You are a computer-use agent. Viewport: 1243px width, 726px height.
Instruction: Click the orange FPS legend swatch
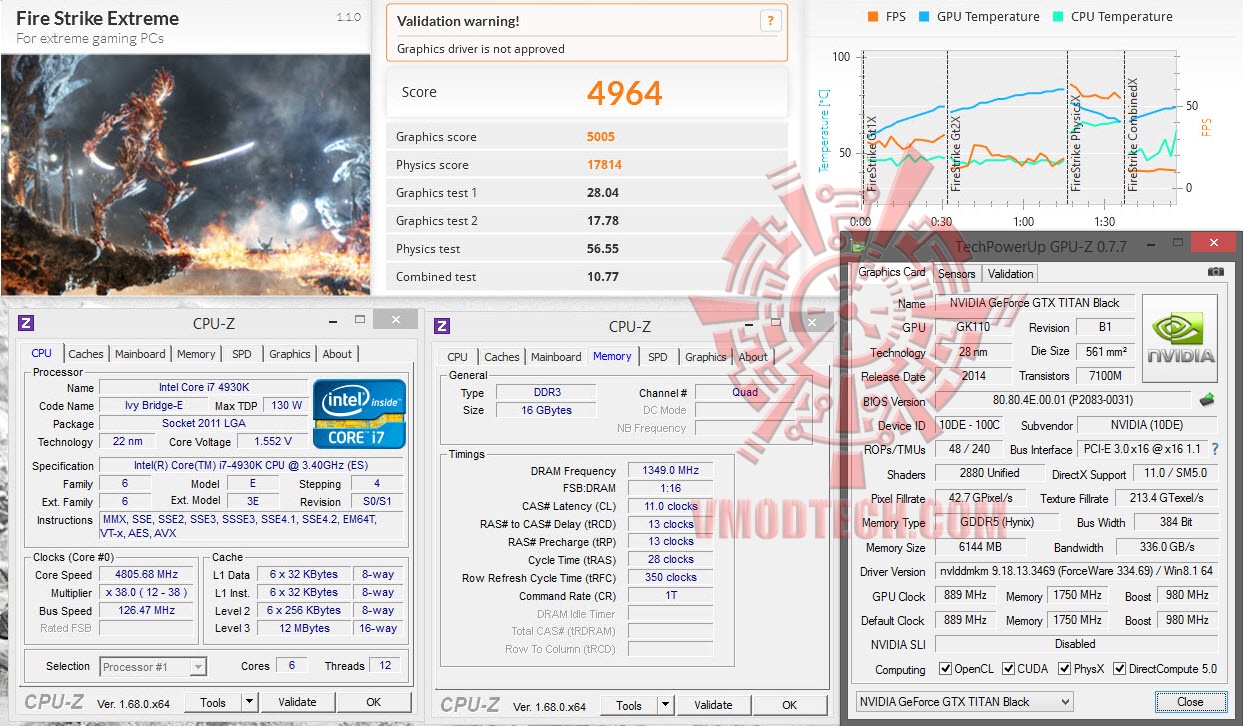click(874, 16)
